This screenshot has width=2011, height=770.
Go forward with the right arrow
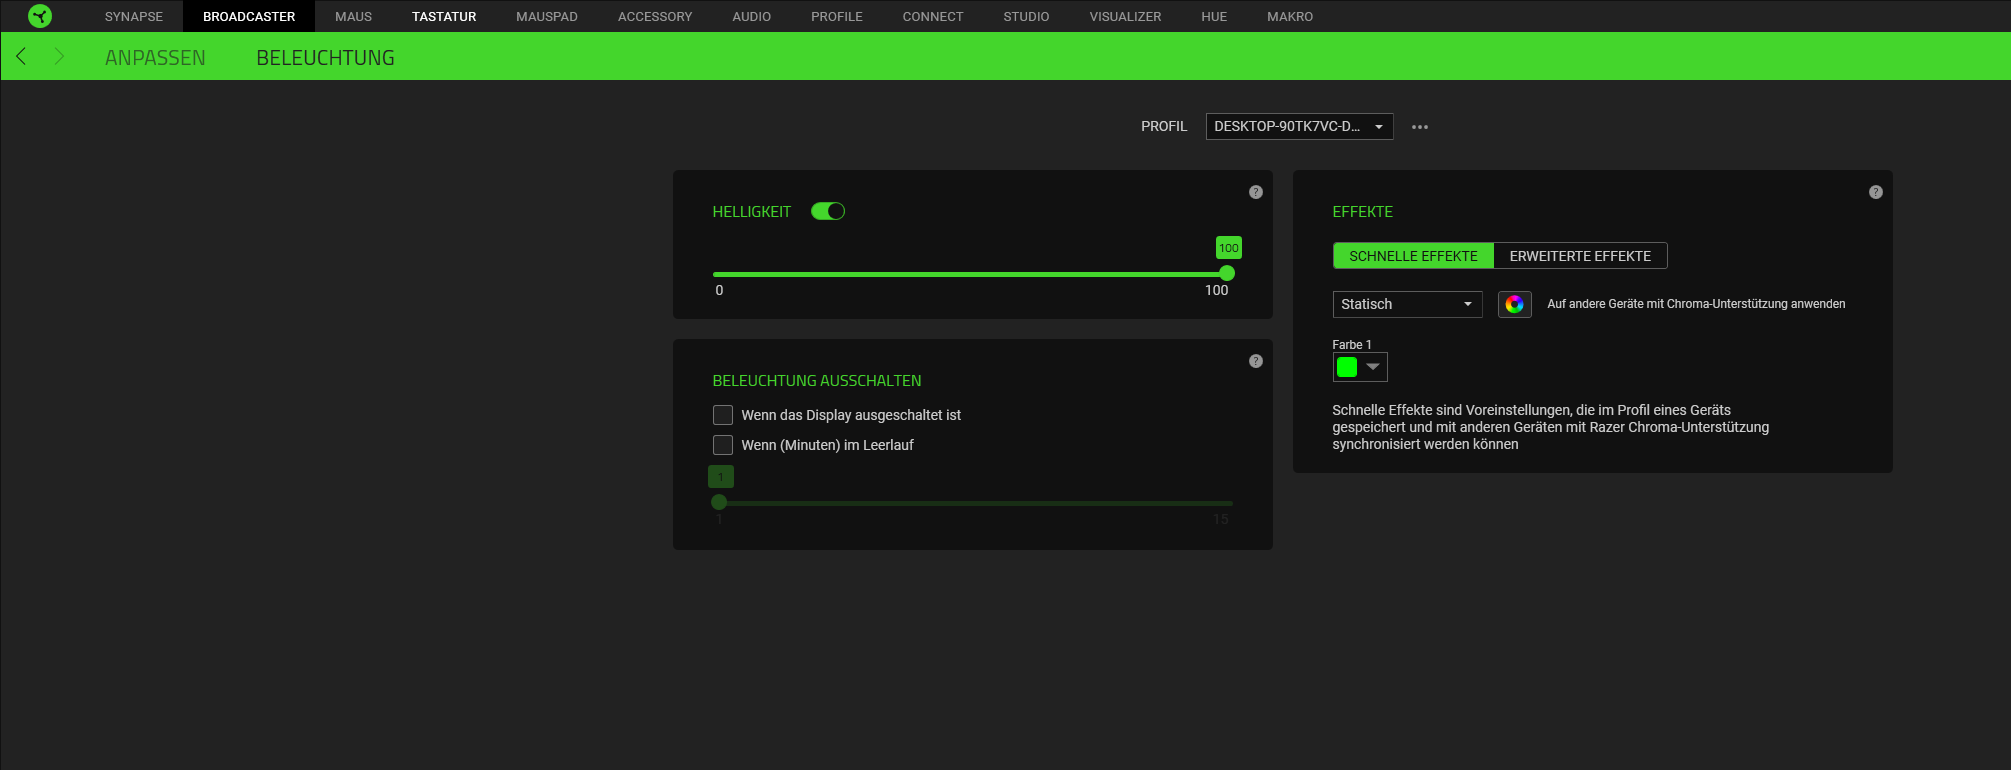pyautogui.click(x=59, y=56)
